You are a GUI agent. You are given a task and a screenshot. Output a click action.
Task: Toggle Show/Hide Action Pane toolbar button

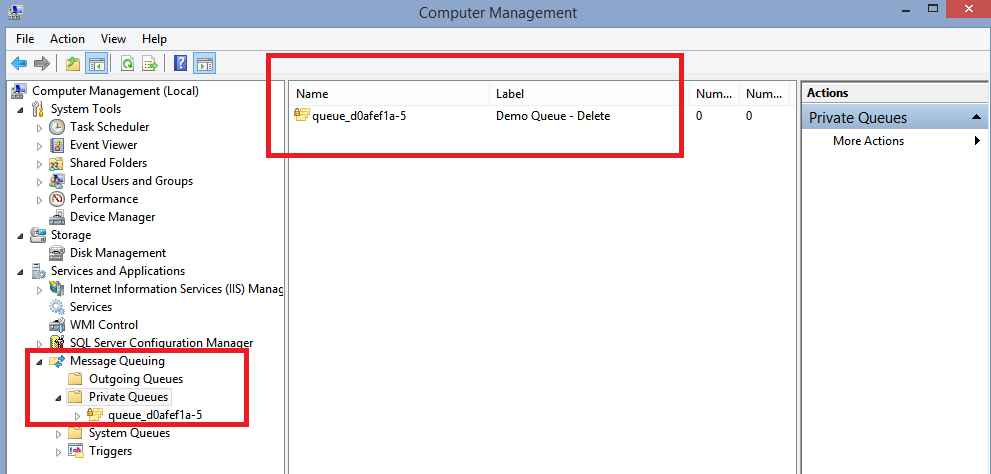coord(204,64)
